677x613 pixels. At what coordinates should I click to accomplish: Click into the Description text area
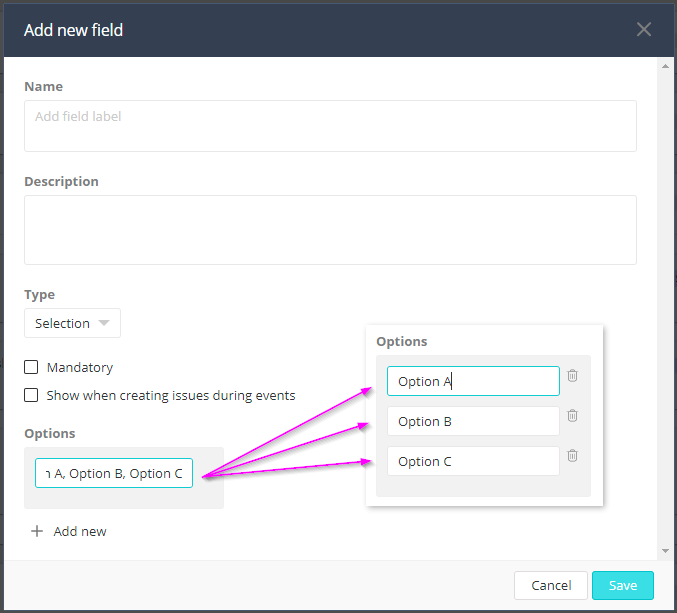330,229
